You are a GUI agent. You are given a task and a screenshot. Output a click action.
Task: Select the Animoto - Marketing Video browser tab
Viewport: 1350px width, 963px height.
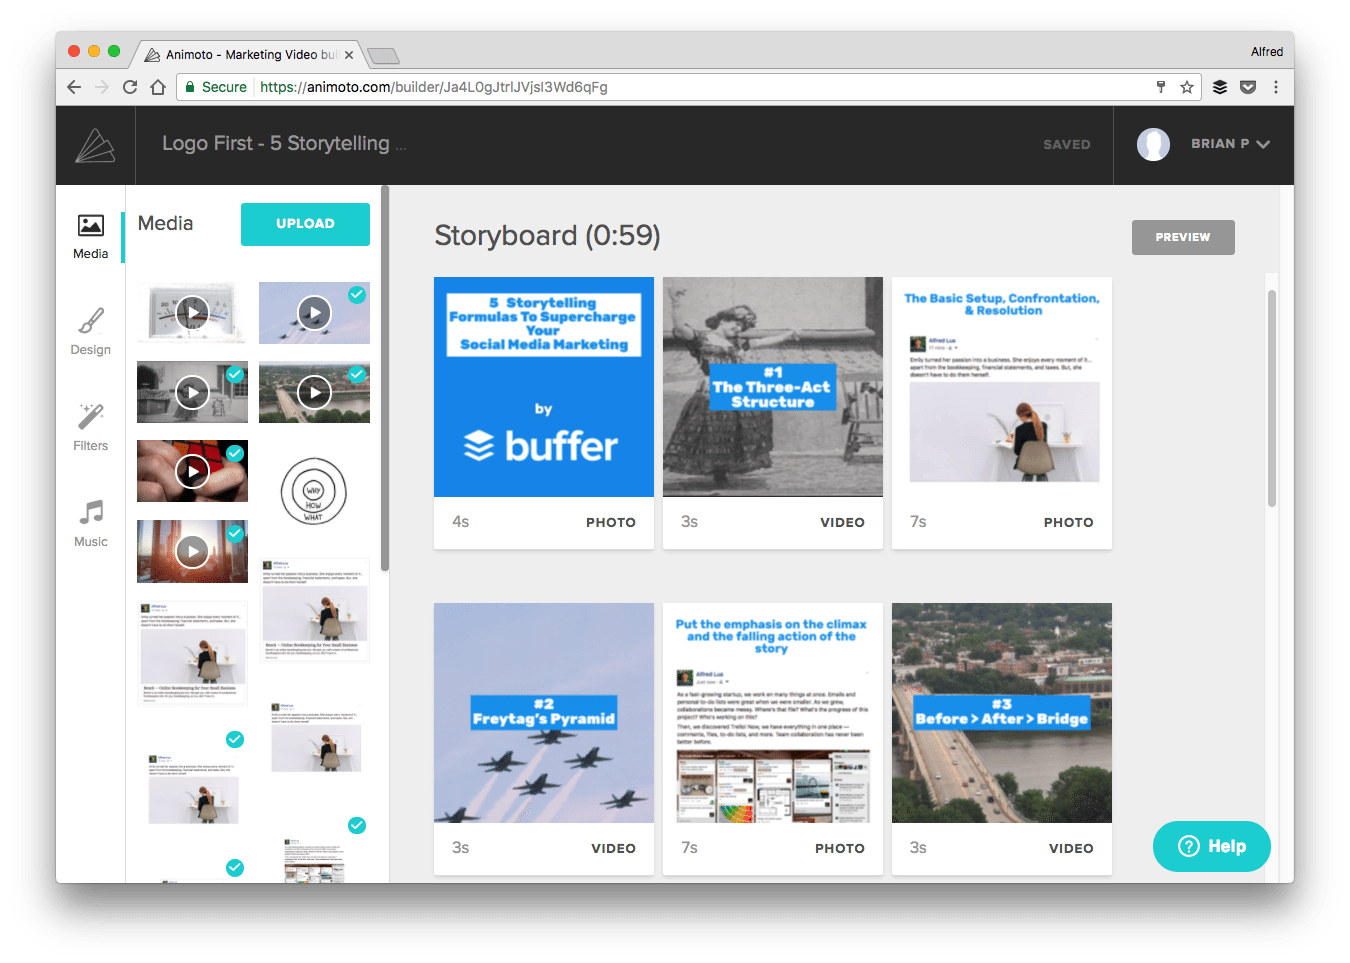[x=250, y=55]
